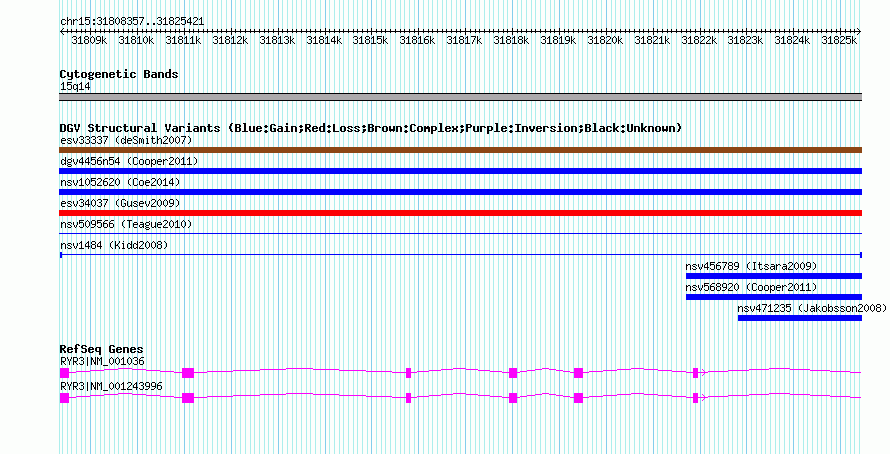The image size is (890, 454).
Task: Click the 31821k scale label
Action: point(652,40)
